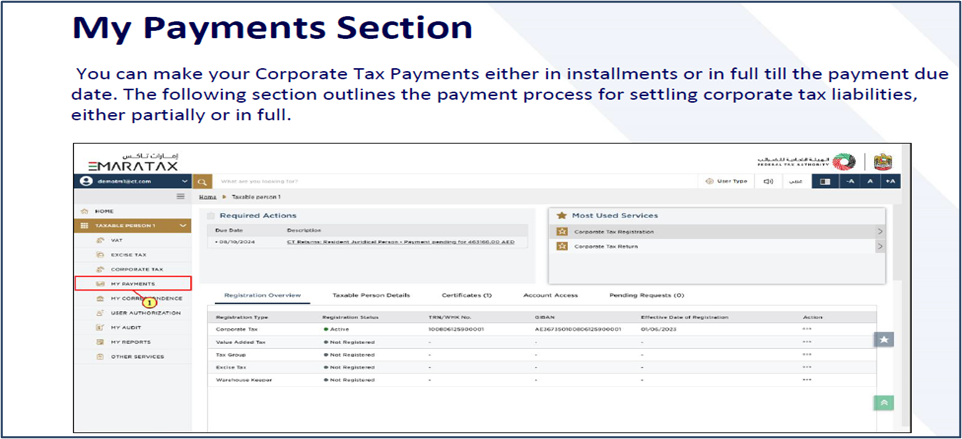Open the CT Returns payment pending link

pos(400,243)
